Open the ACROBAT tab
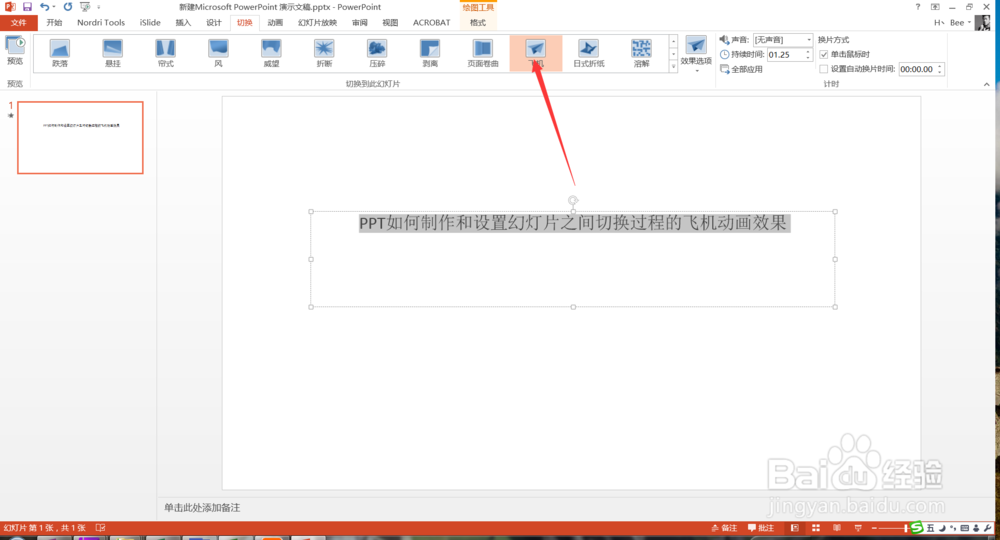The width and height of the screenshot is (1000, 540). (432, 22)
